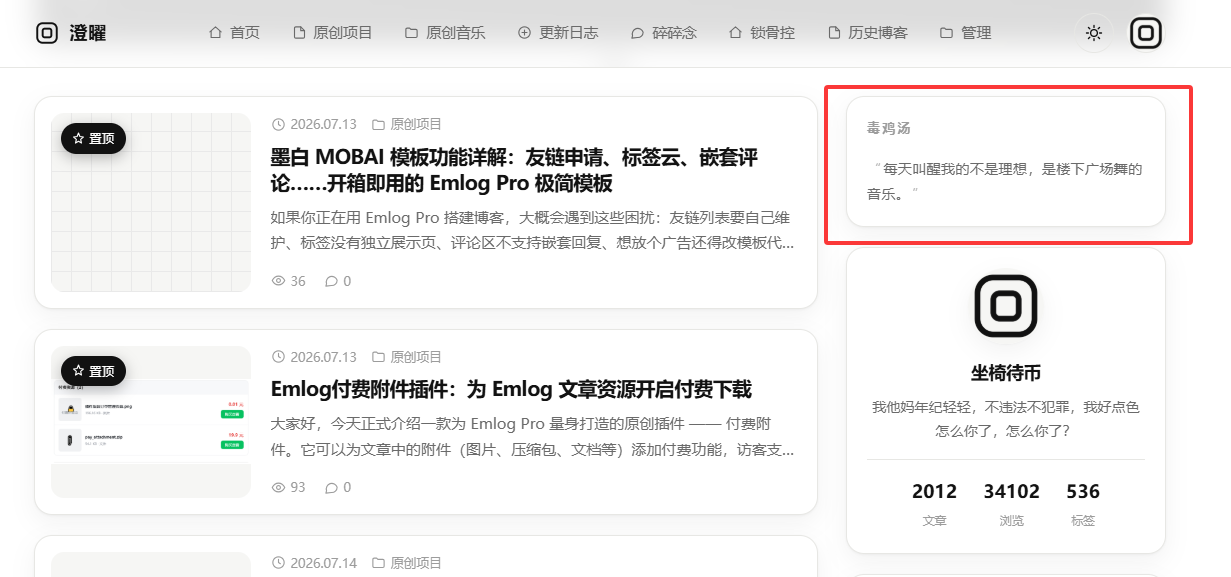Click the chat bubble icon beside 碎碎念
Screen dimensions: 1231x577
637,33
